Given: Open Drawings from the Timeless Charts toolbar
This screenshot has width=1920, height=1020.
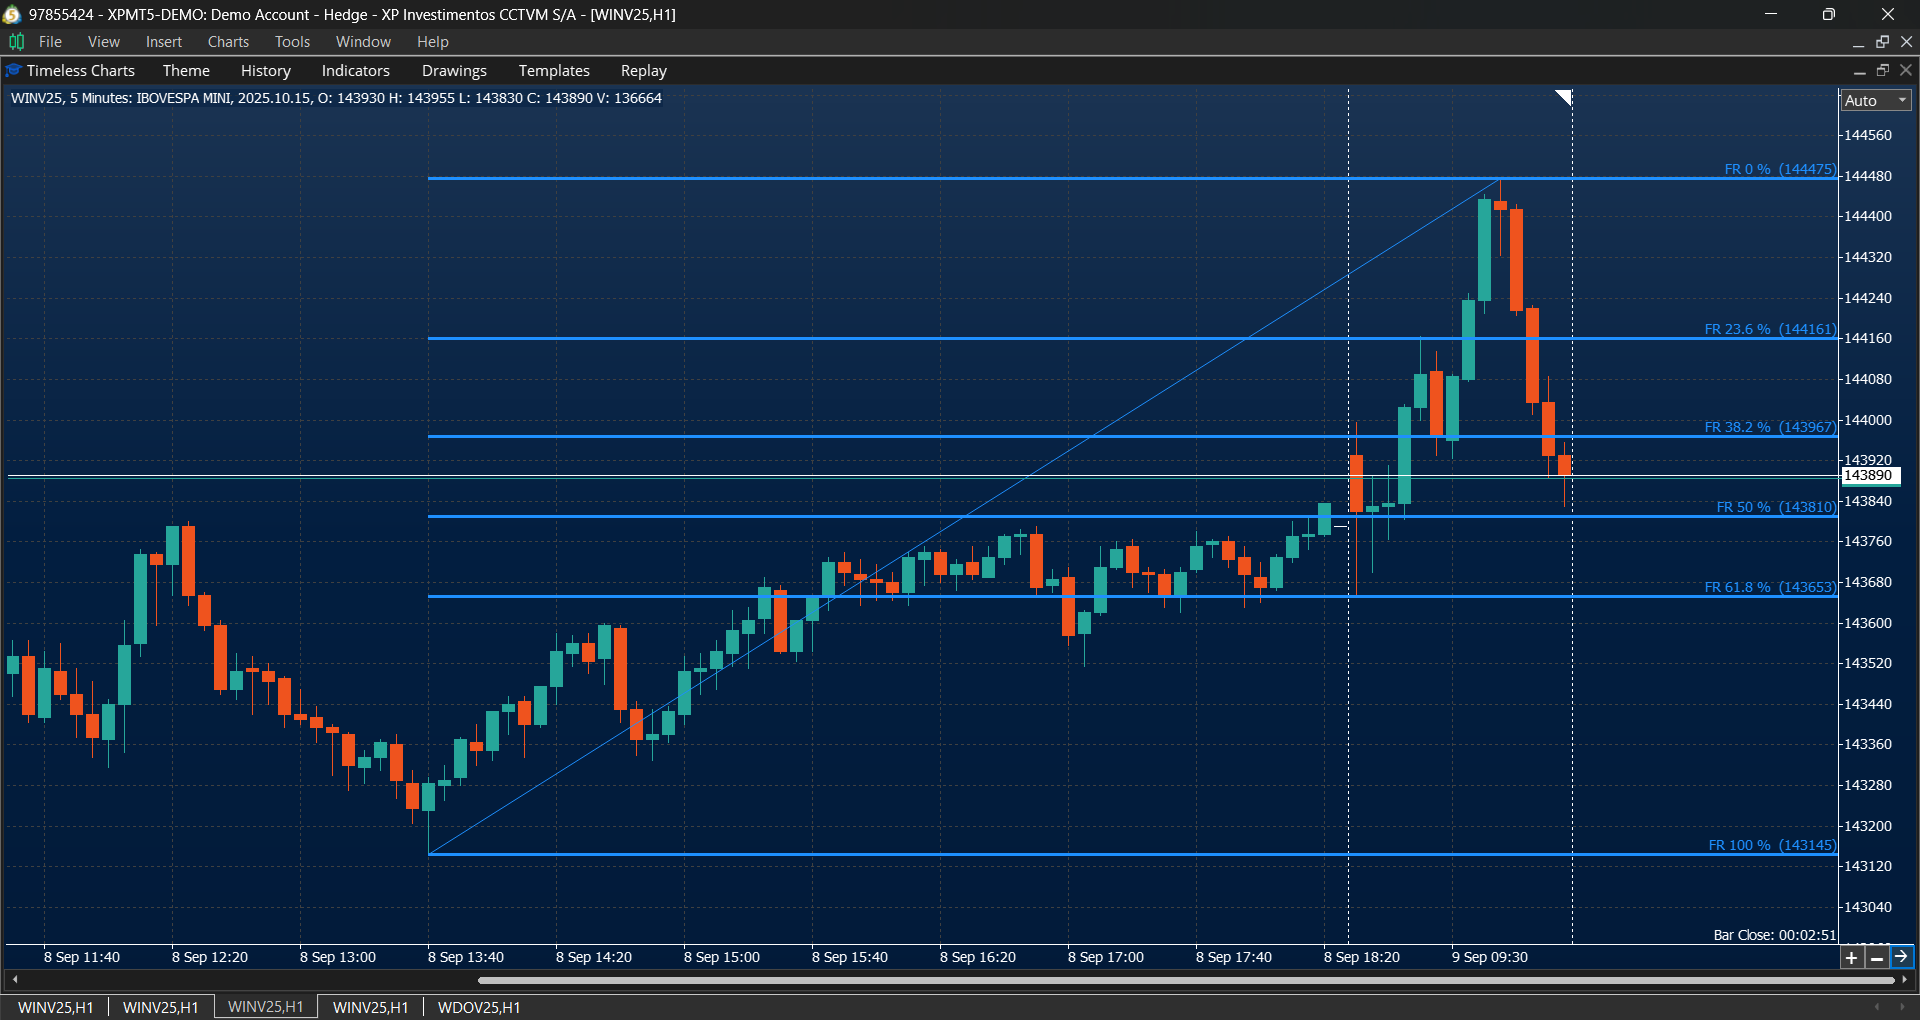Looking at the screenshot, I should 454,70.
